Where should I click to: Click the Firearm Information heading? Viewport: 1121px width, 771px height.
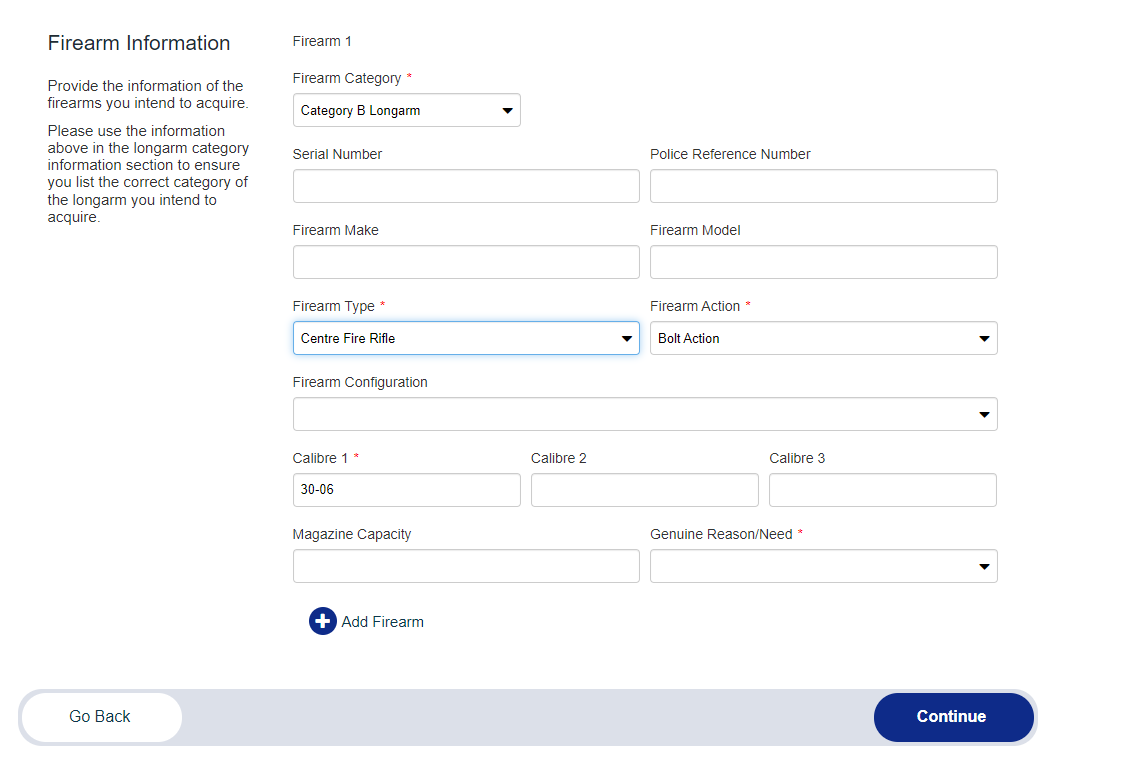pyautogui.click(x=139, y=44)
